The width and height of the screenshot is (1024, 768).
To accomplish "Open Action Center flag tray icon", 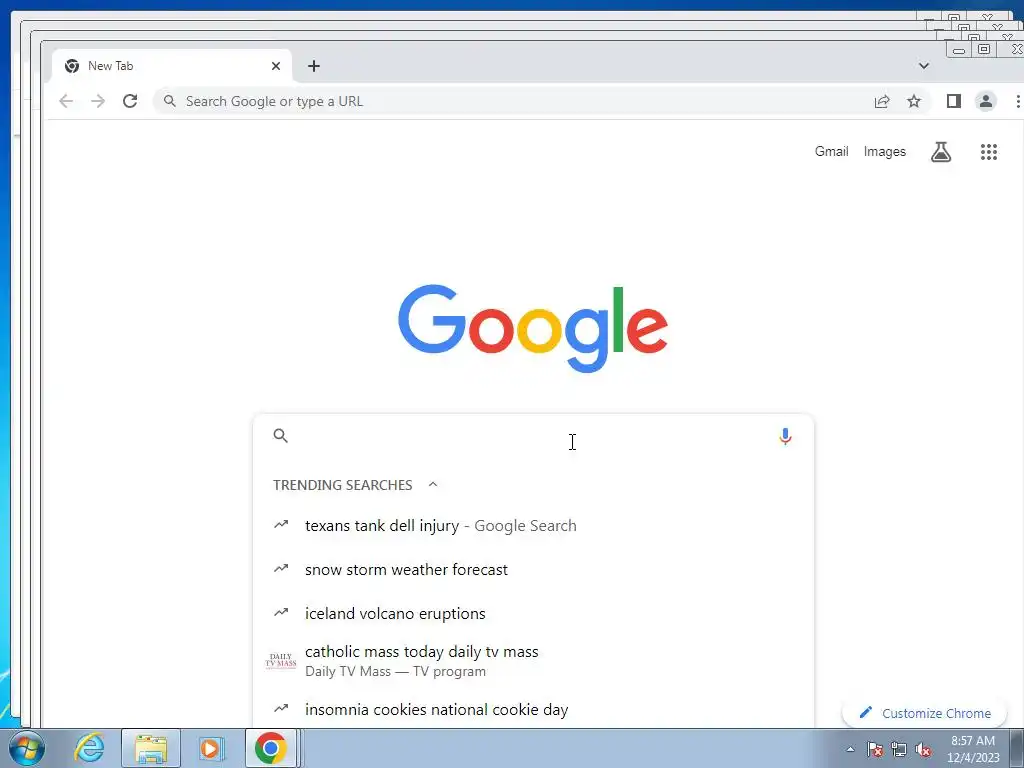I will click(x=875, y=749).
